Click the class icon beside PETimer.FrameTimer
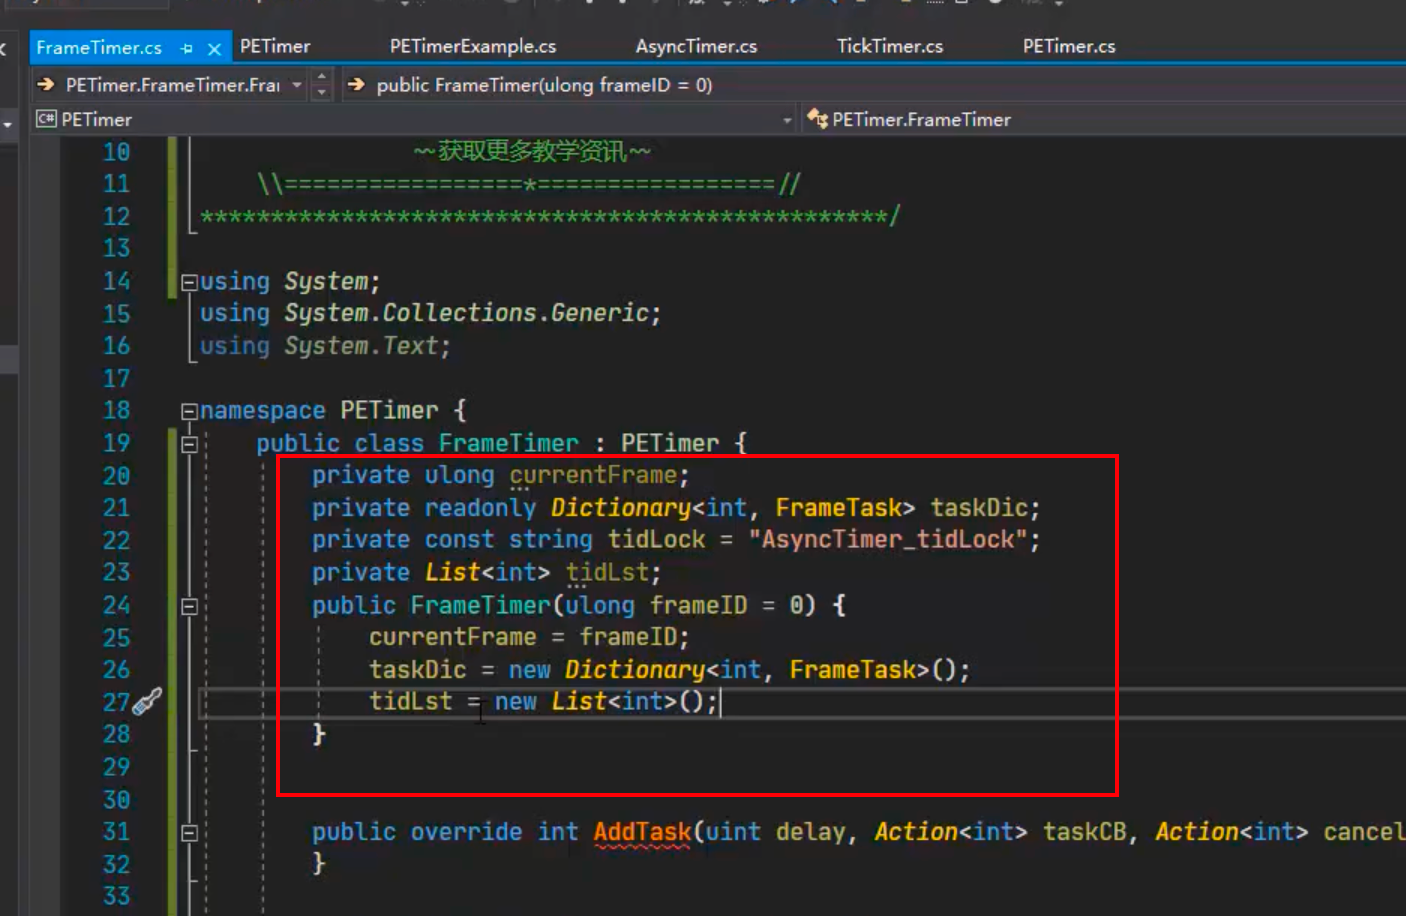1406x916 pixels. pyautogui.click(x=816, y=119)
